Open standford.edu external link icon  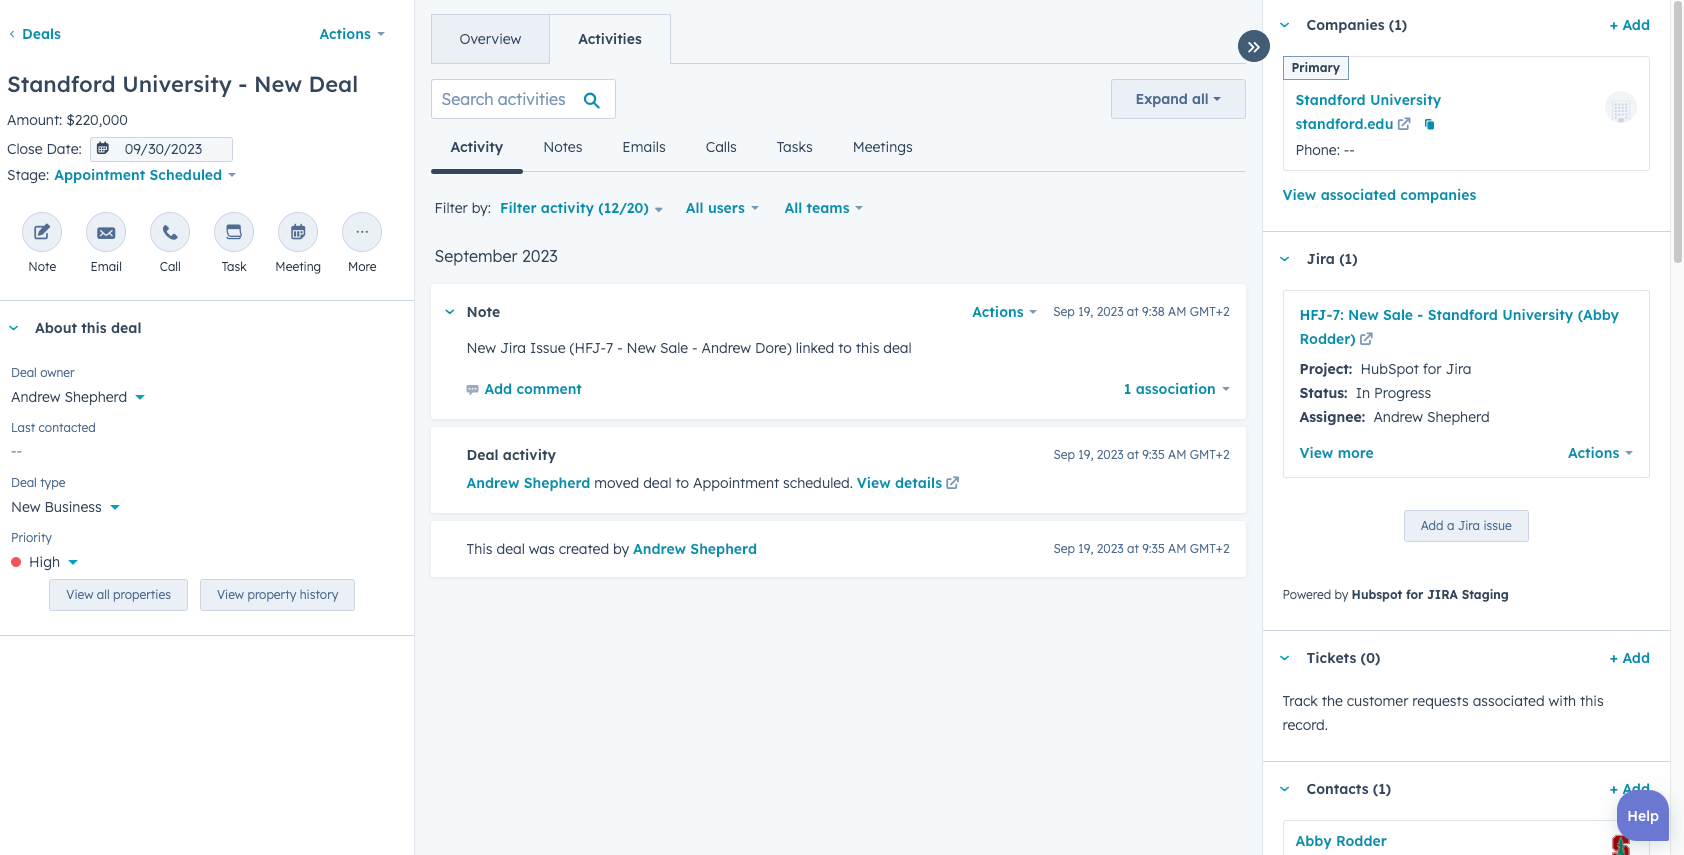pos(1404,124)
